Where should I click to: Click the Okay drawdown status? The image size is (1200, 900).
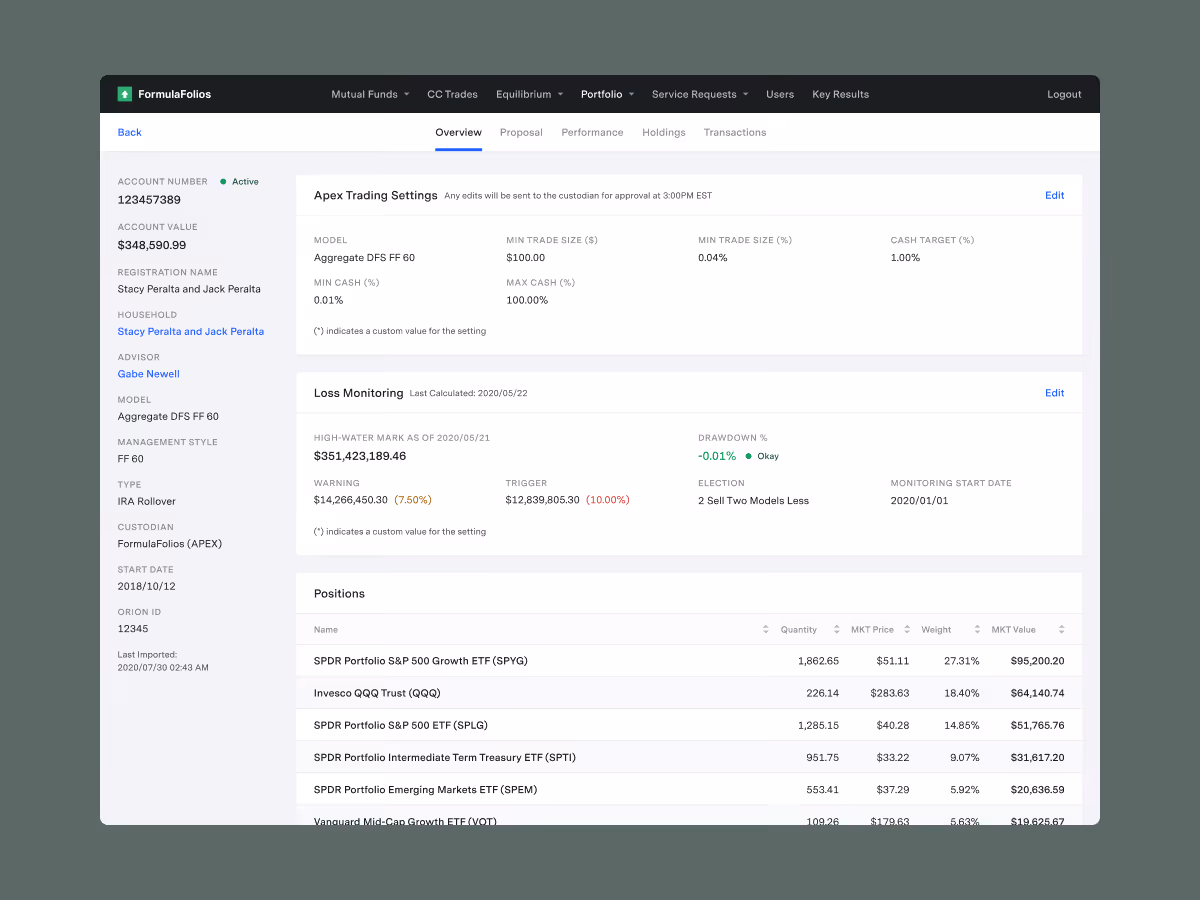(x=762, y=456)
